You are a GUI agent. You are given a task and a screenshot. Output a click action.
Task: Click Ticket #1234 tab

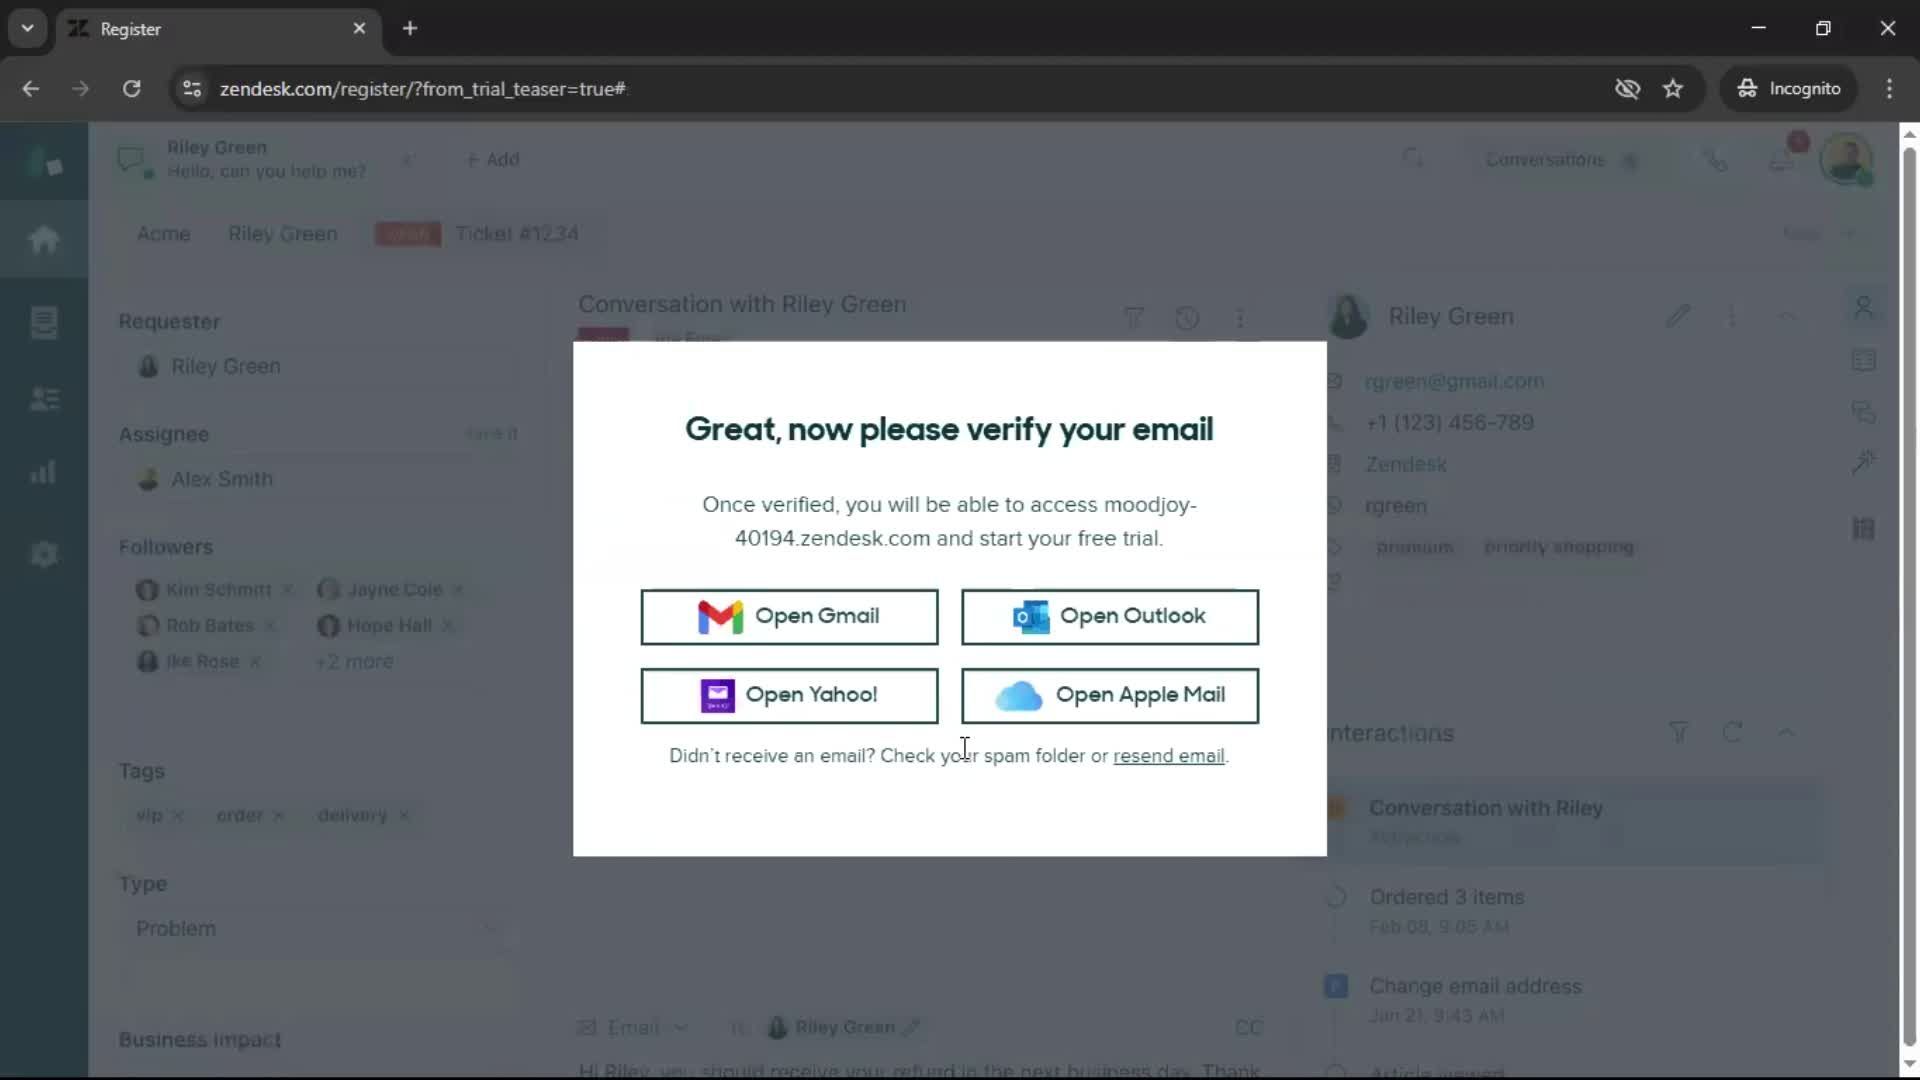(517, 234)
